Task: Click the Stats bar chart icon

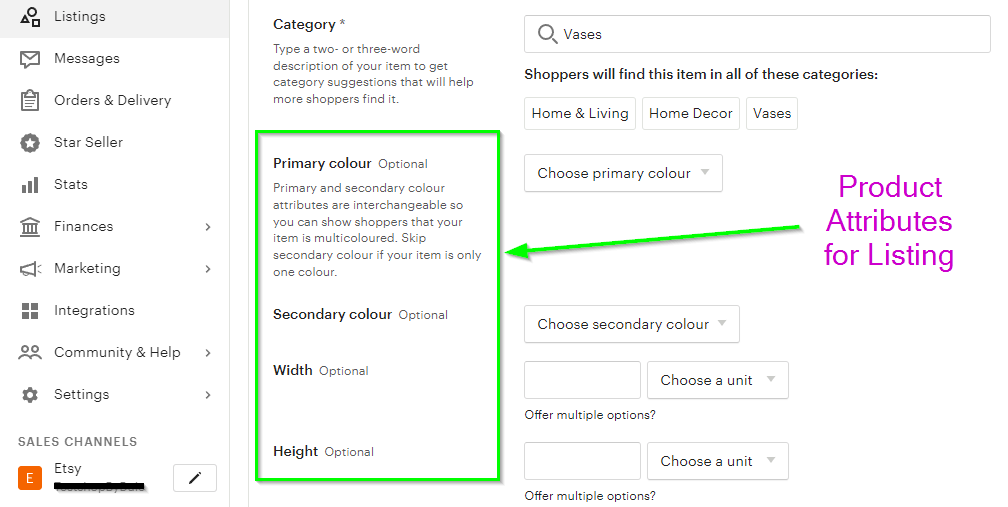Action: [30, 185]
